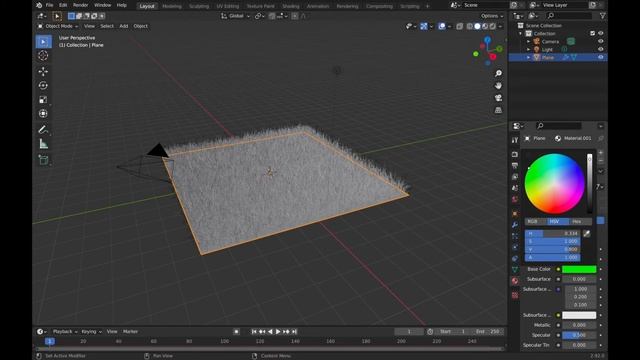This screenshot has height=360, width=640.
Task: Open the Tool properties tab
Action: (x=515, y=140)
